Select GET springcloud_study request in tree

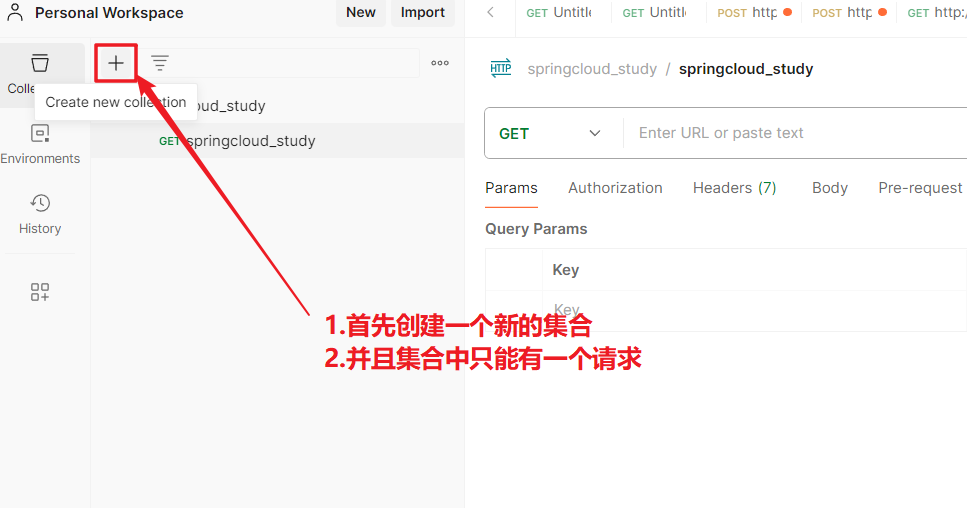[250, 141]
